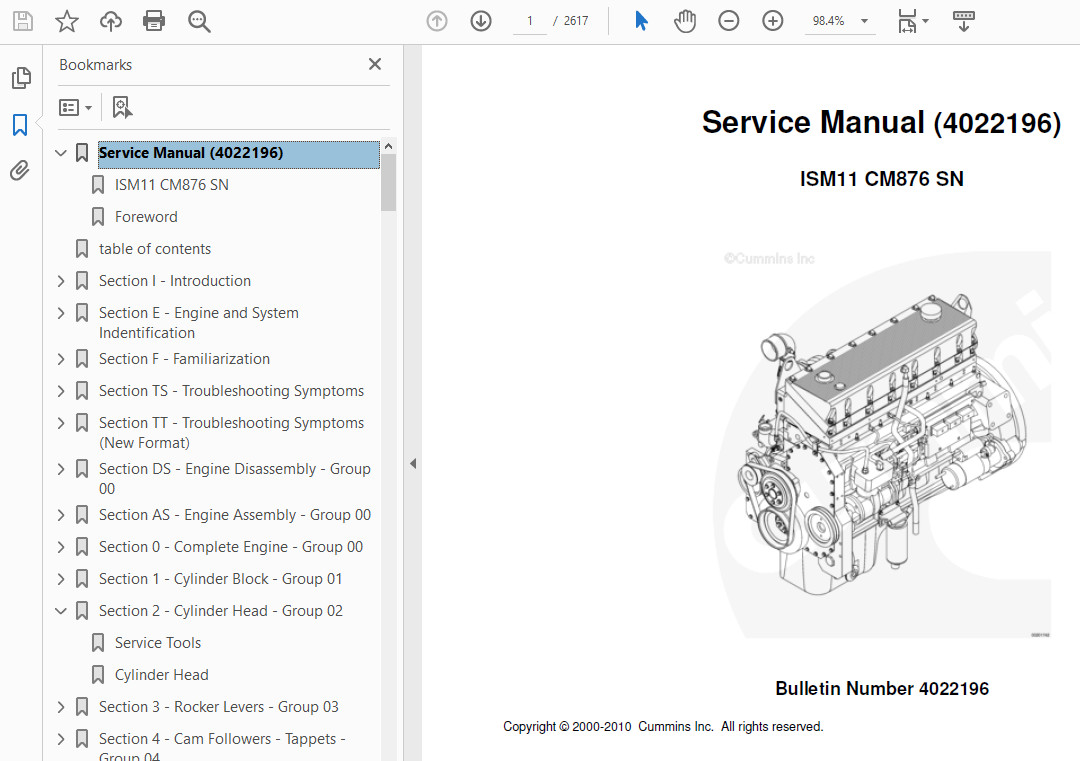Click the engine illustration on page
The width and height of the screenshot is (1080, 761).
(x=883, y=444)
